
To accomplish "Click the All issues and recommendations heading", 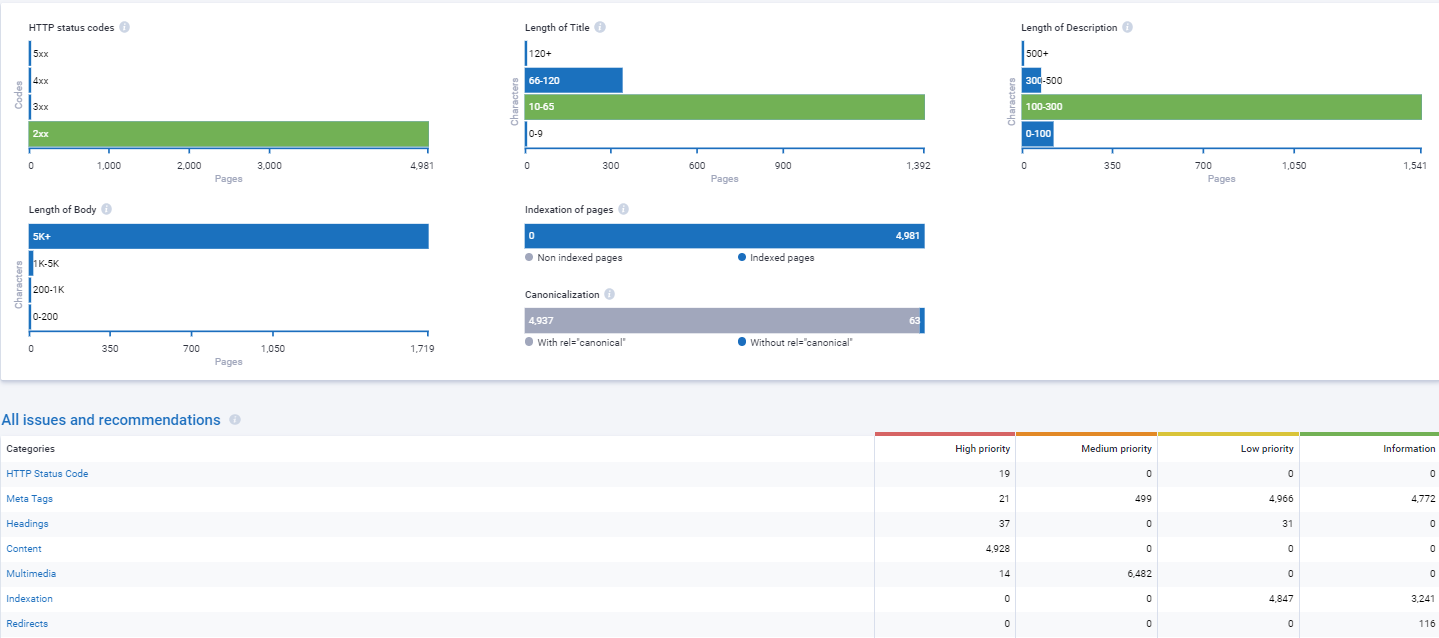I will tap(111, 420).
